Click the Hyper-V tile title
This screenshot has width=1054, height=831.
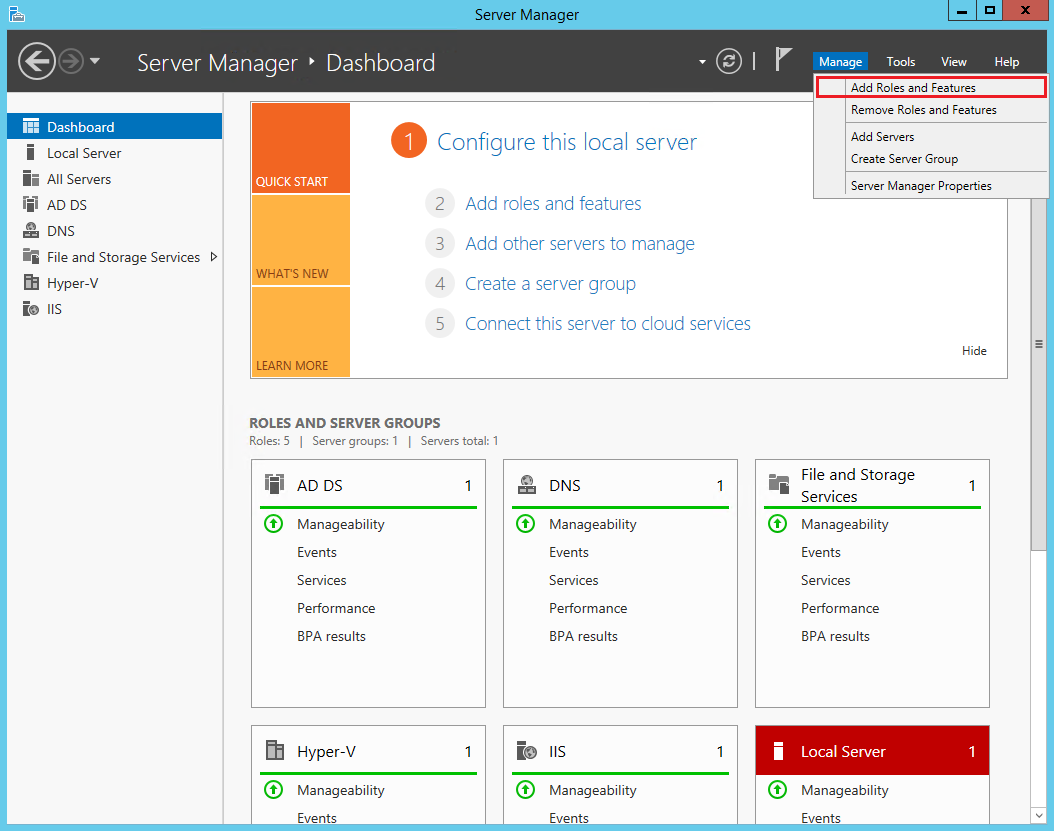[x=326, y=752]
